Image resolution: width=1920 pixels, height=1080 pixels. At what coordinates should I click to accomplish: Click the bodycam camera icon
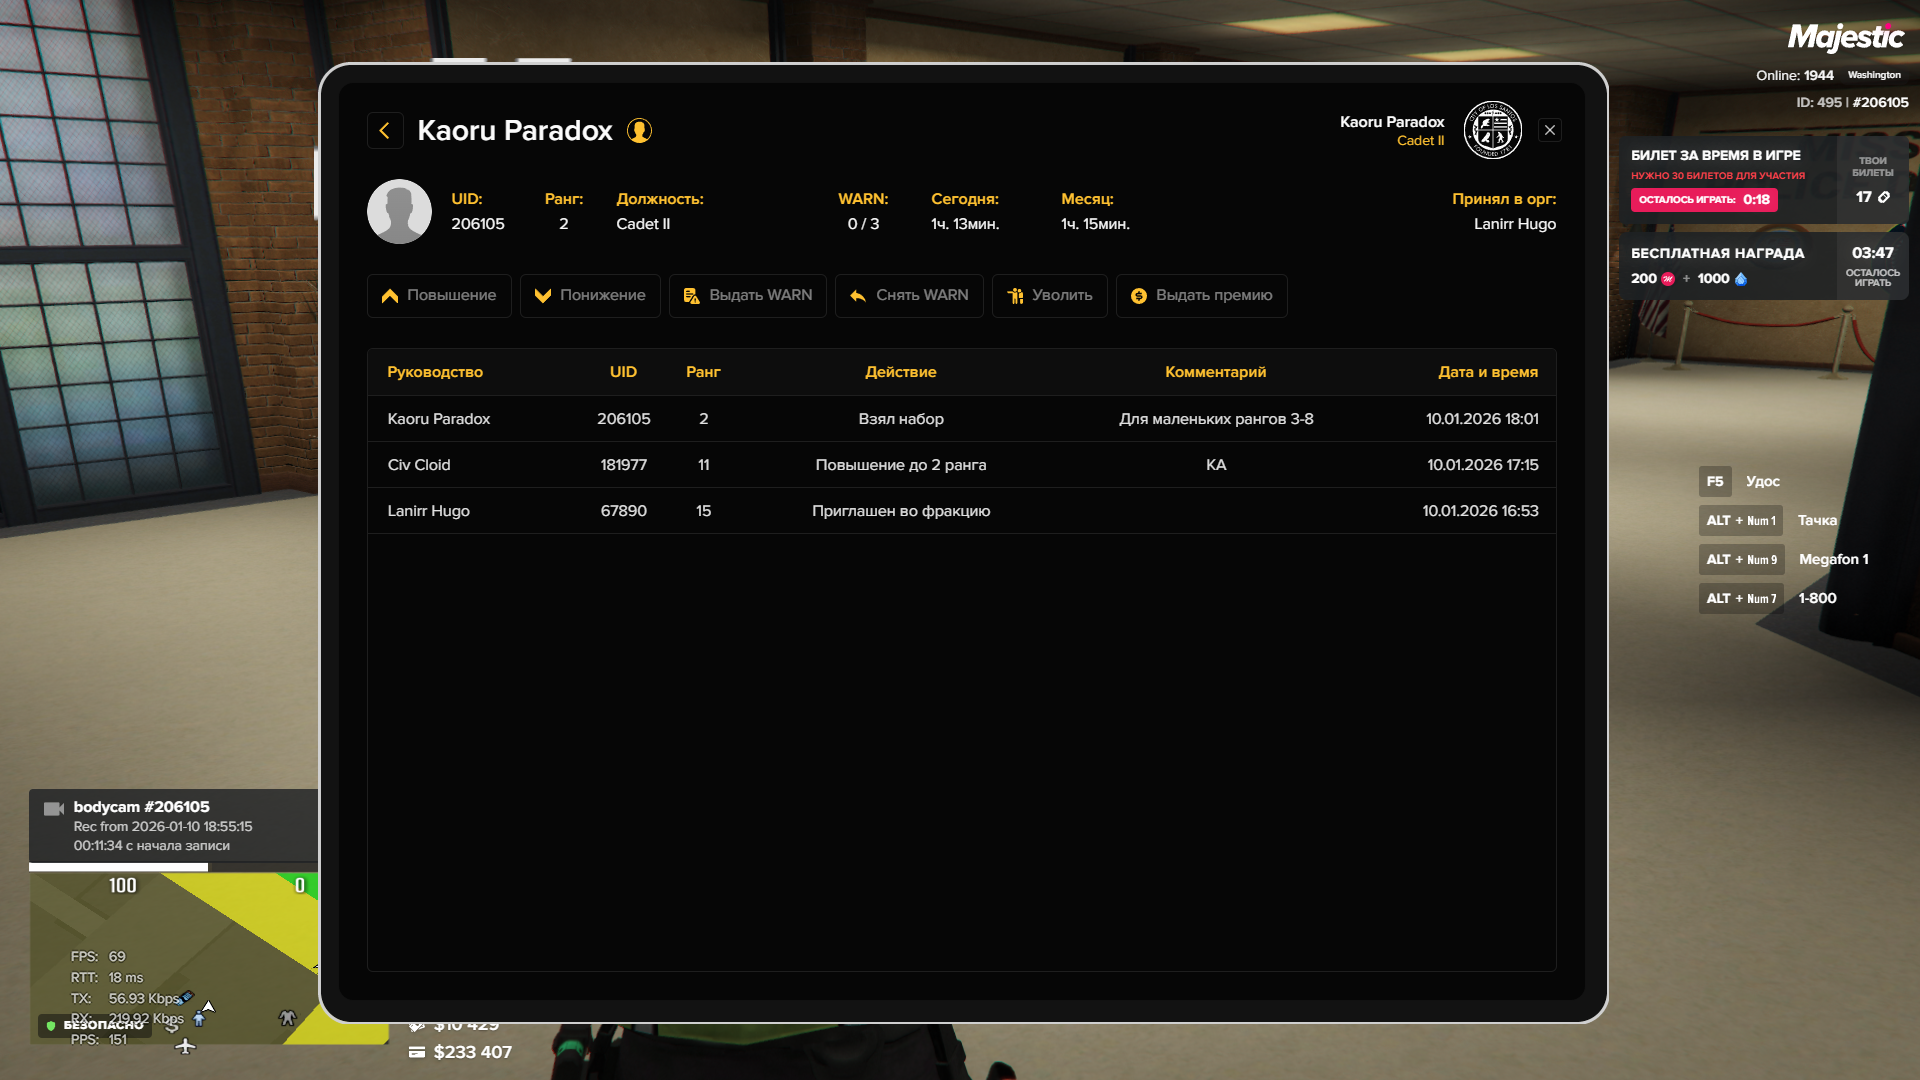(x=54, y=809)
